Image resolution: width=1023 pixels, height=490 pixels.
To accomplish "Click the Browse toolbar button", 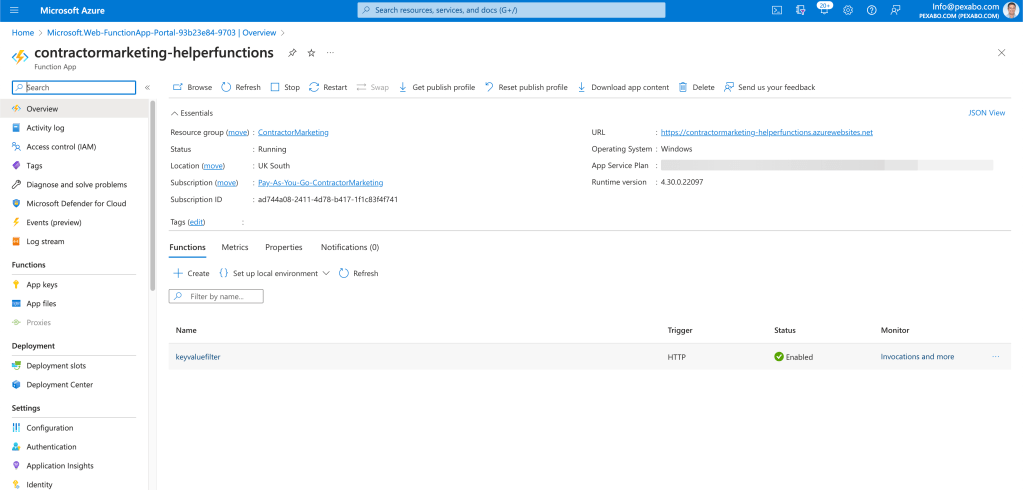I will (x=192, y=87).
